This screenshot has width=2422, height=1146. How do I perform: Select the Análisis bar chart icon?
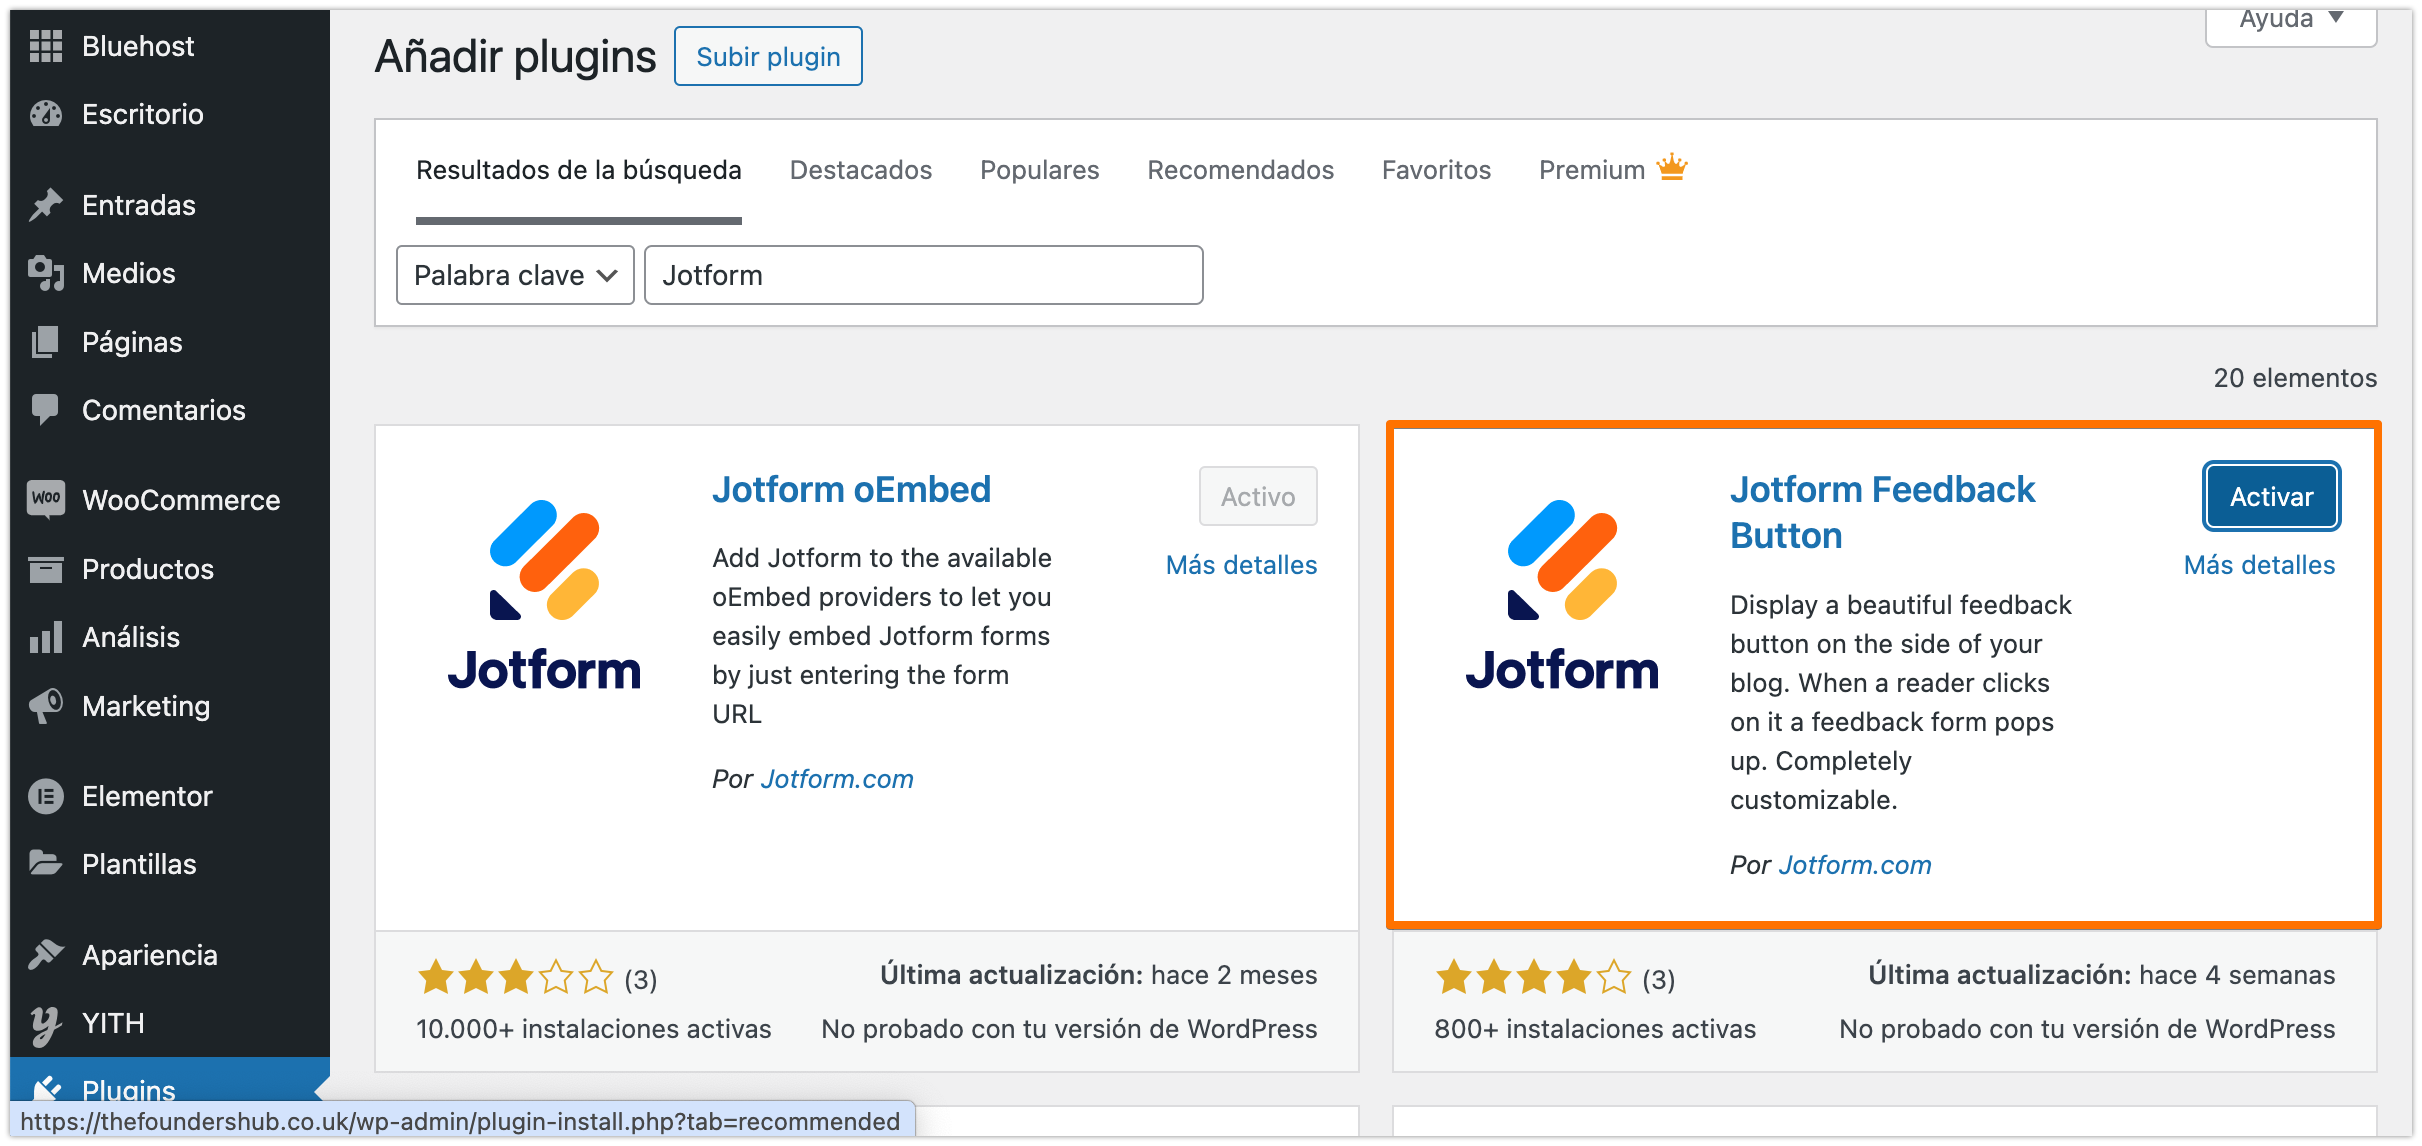(46, 637)
